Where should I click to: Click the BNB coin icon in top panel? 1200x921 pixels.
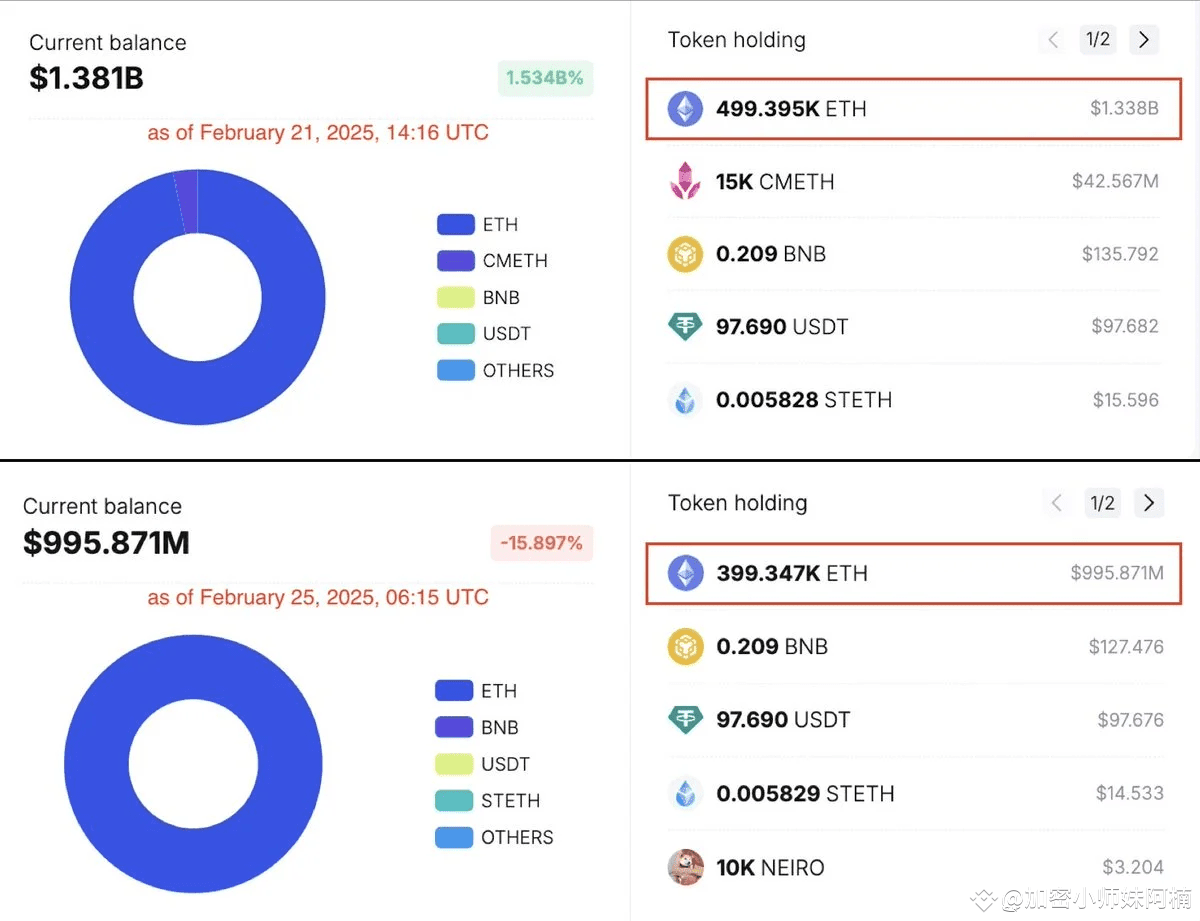tap(686, 254)
